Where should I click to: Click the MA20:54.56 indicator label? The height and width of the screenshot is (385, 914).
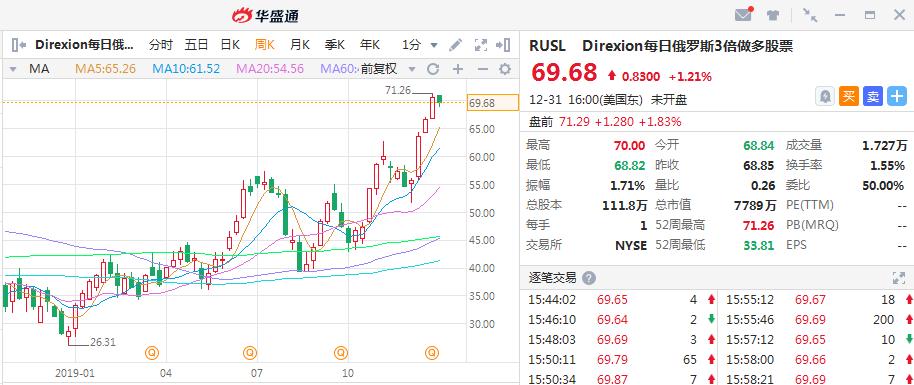click(270, 69)
